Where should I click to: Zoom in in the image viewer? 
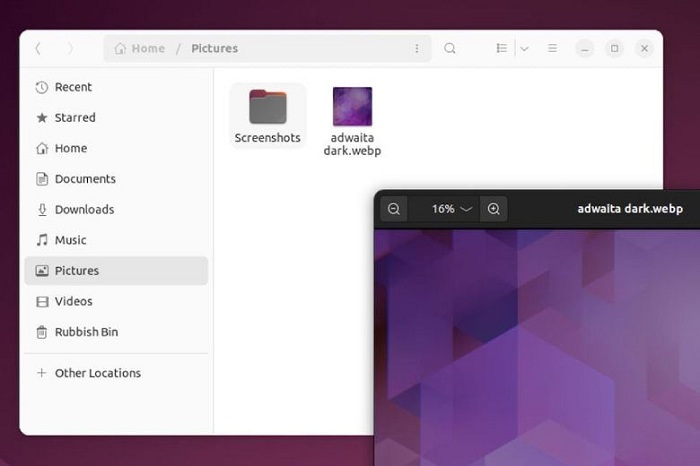(493, 208)
